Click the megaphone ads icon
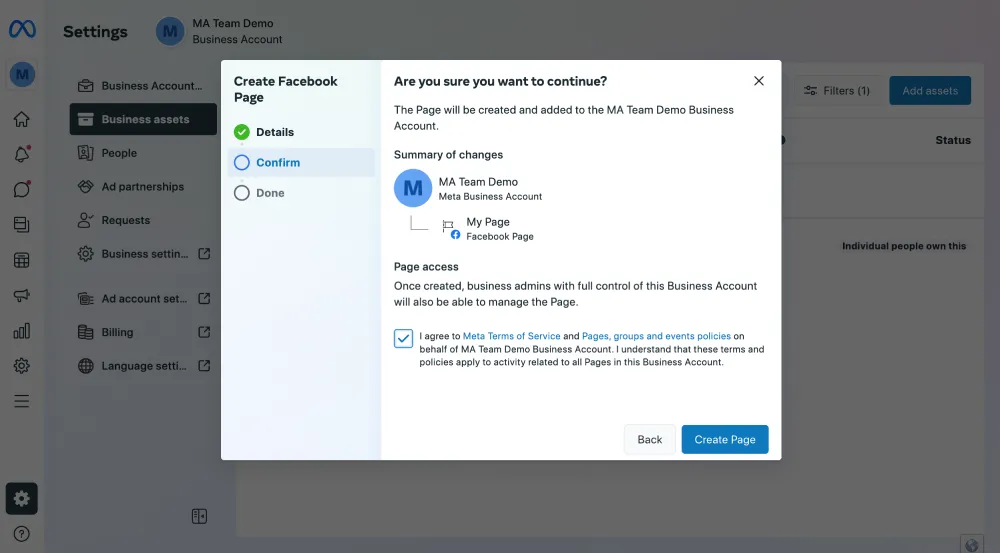Viewport: 1000px width, 553px height. (x=21, y=296)
